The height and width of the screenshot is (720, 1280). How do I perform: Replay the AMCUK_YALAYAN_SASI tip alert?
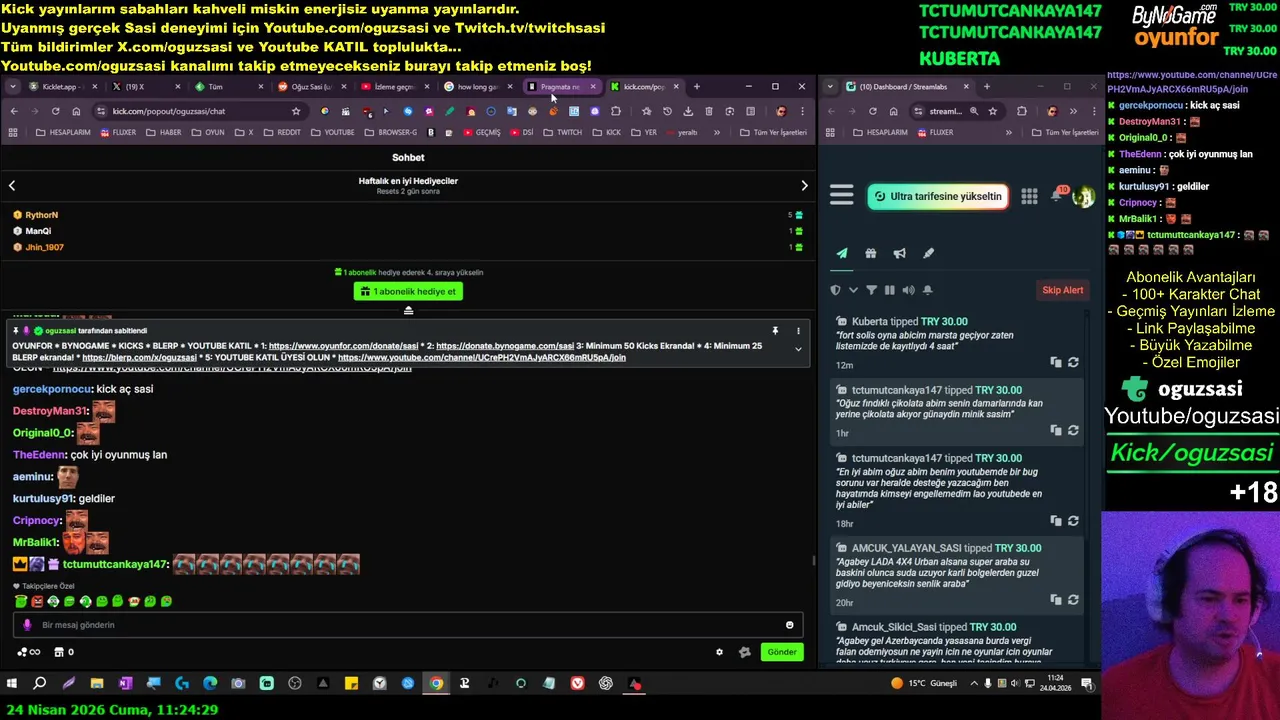click(x=1073, y=600)
